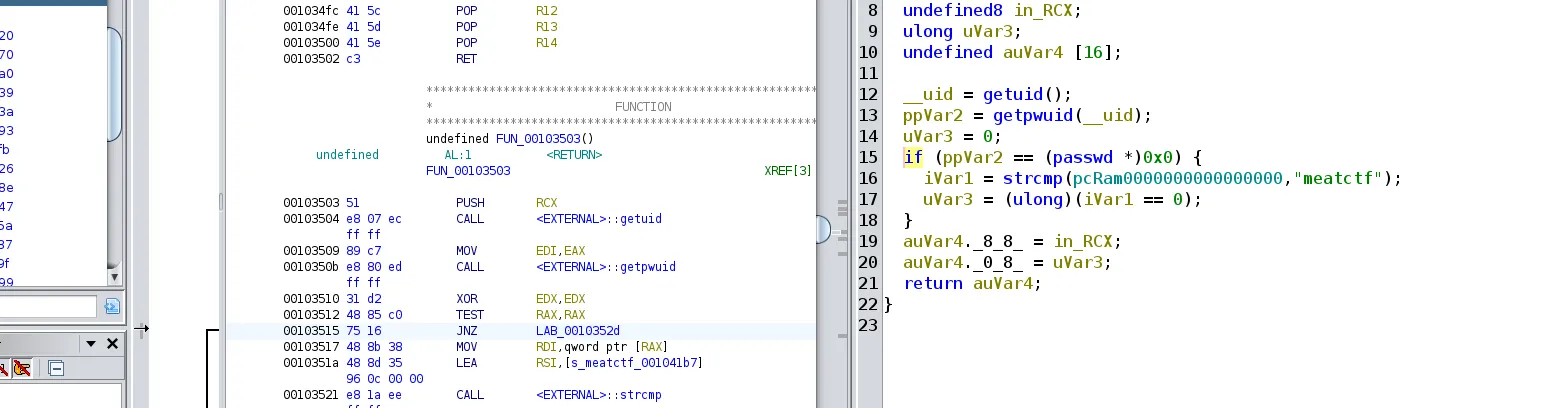Click the XREF[3] label of FUN_00103503
This screenshot has width=1547, height=408.
pos(788,171)
